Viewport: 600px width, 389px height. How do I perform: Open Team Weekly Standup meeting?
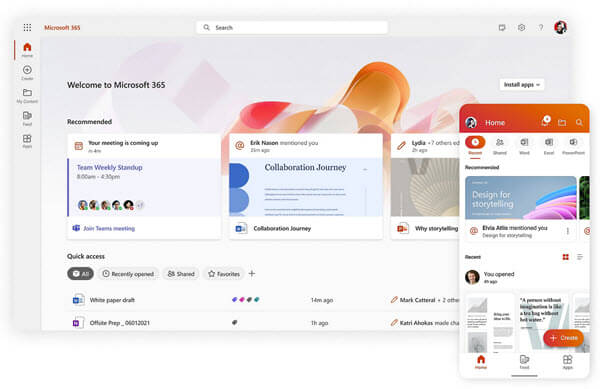[x=144, y=187]
